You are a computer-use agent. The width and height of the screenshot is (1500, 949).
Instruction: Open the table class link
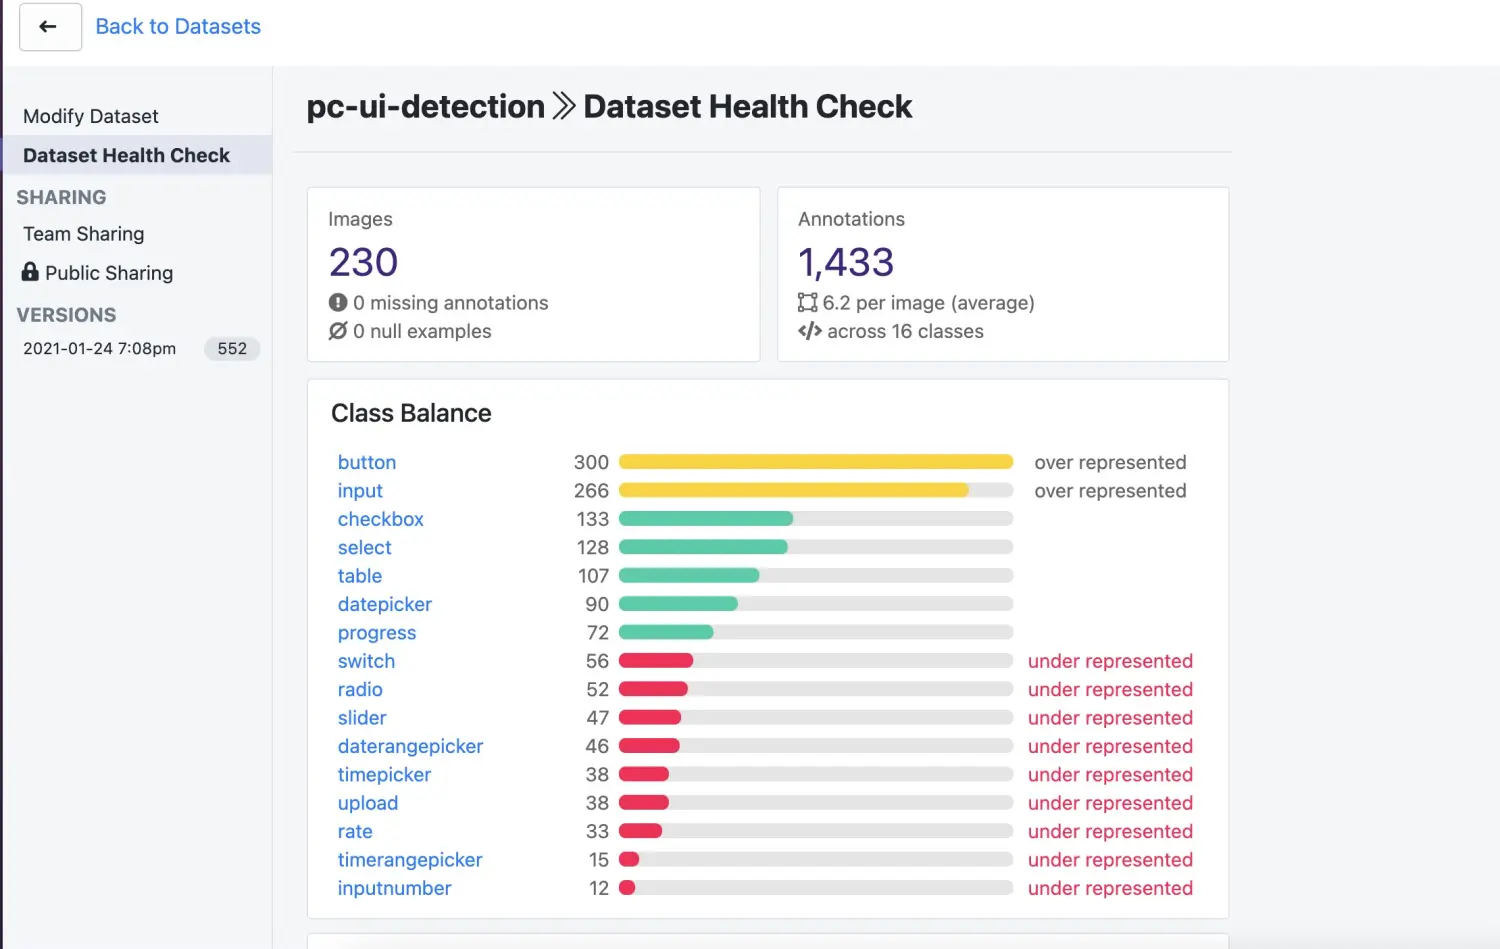pyautogui.click(x=360, y=576)
